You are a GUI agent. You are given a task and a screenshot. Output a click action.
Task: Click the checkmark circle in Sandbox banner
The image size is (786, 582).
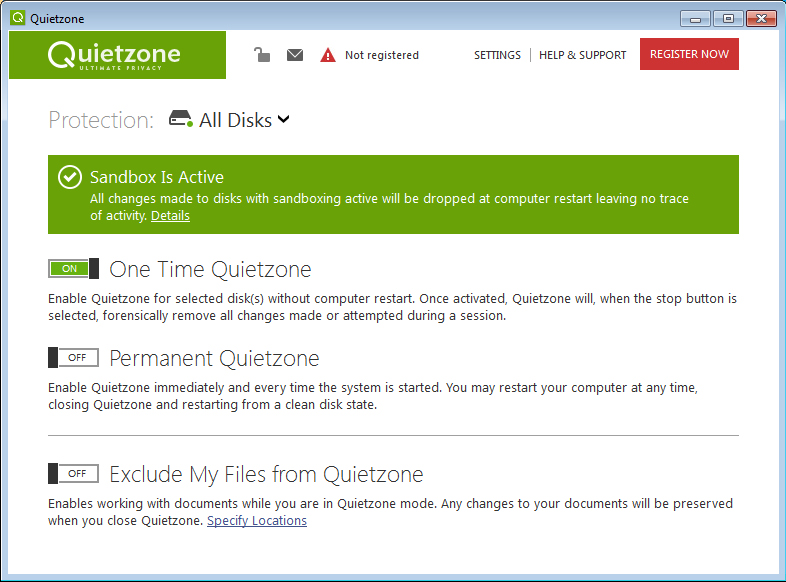[69, 177]
